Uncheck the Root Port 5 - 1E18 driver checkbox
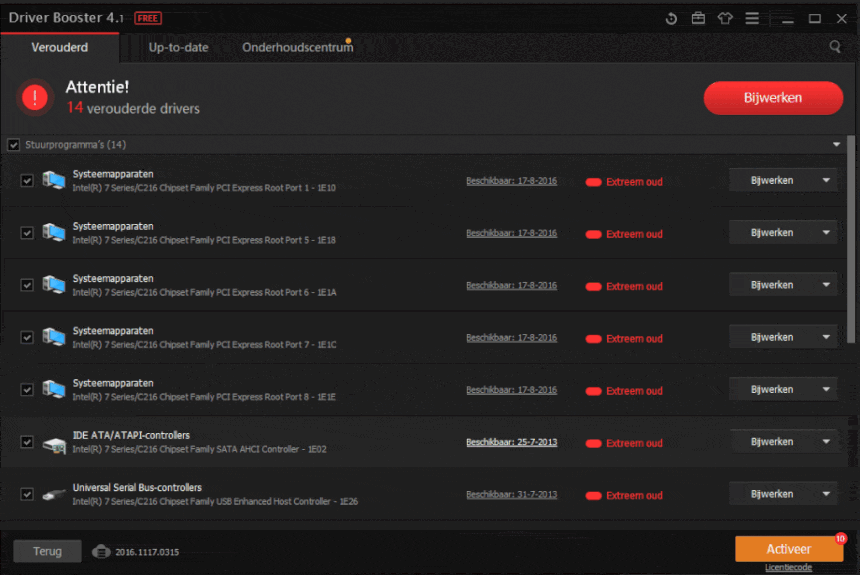The image size is (860, 575). (x=26, y=233)
